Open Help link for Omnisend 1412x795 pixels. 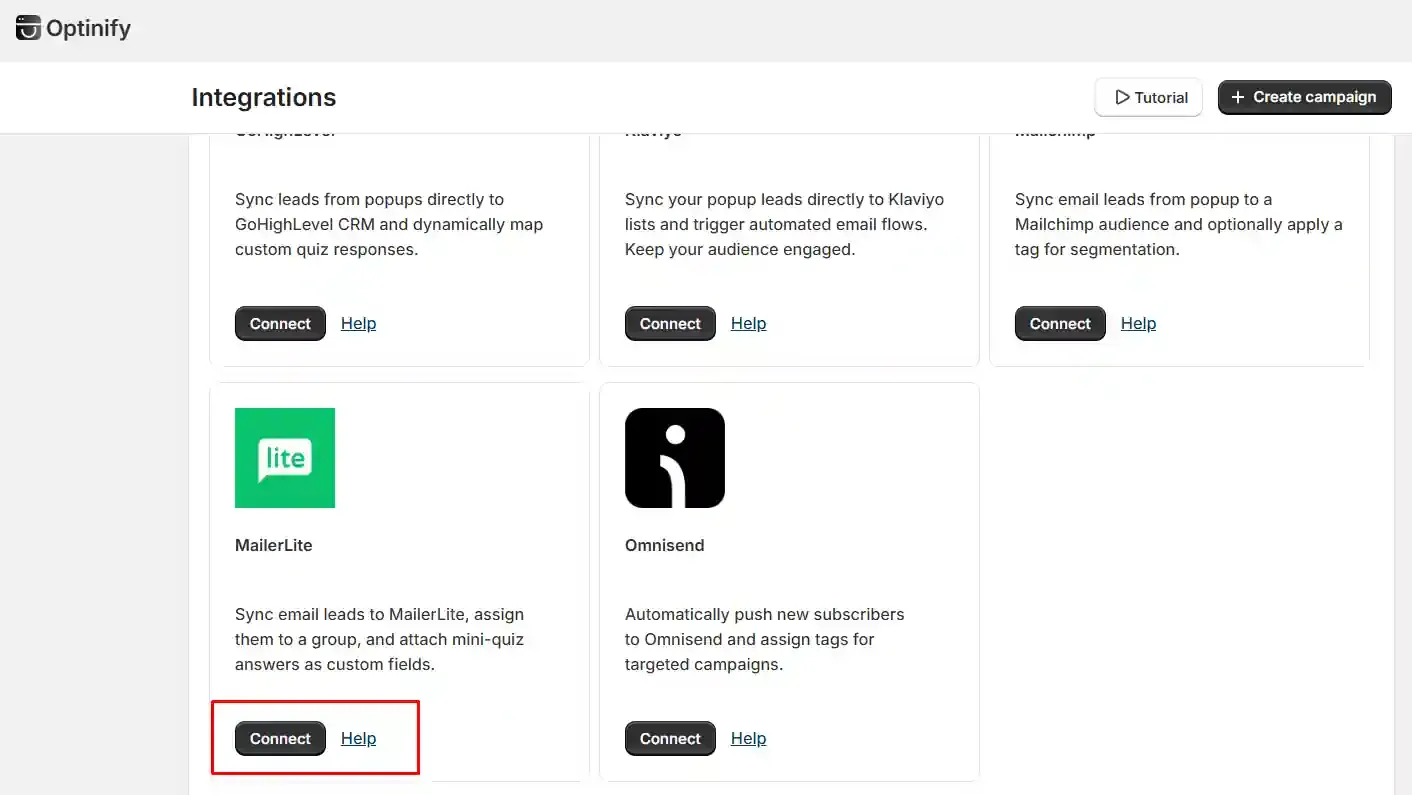[x=748, y=738]
